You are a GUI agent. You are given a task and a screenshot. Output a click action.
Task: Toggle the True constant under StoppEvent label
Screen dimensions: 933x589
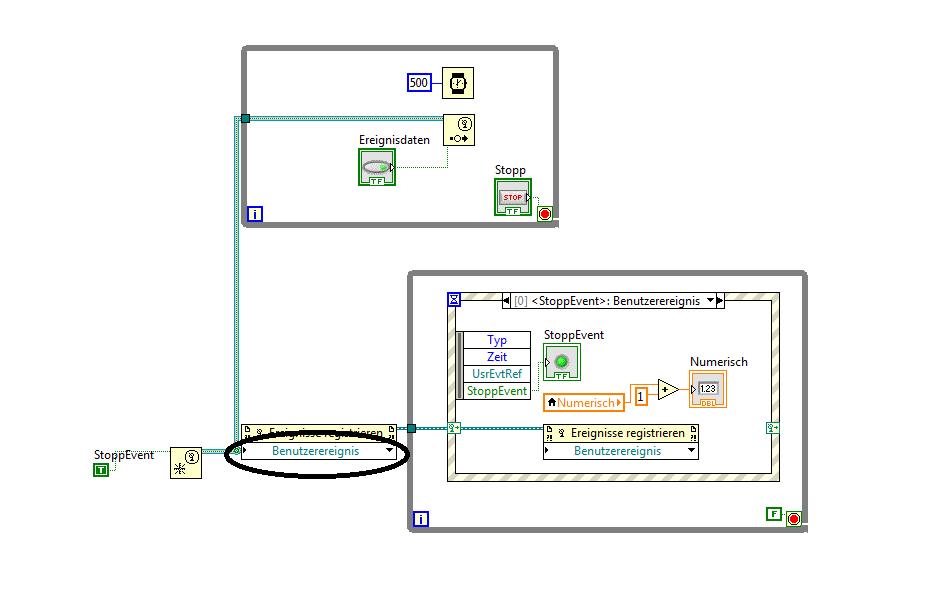(x=101, y=470)
